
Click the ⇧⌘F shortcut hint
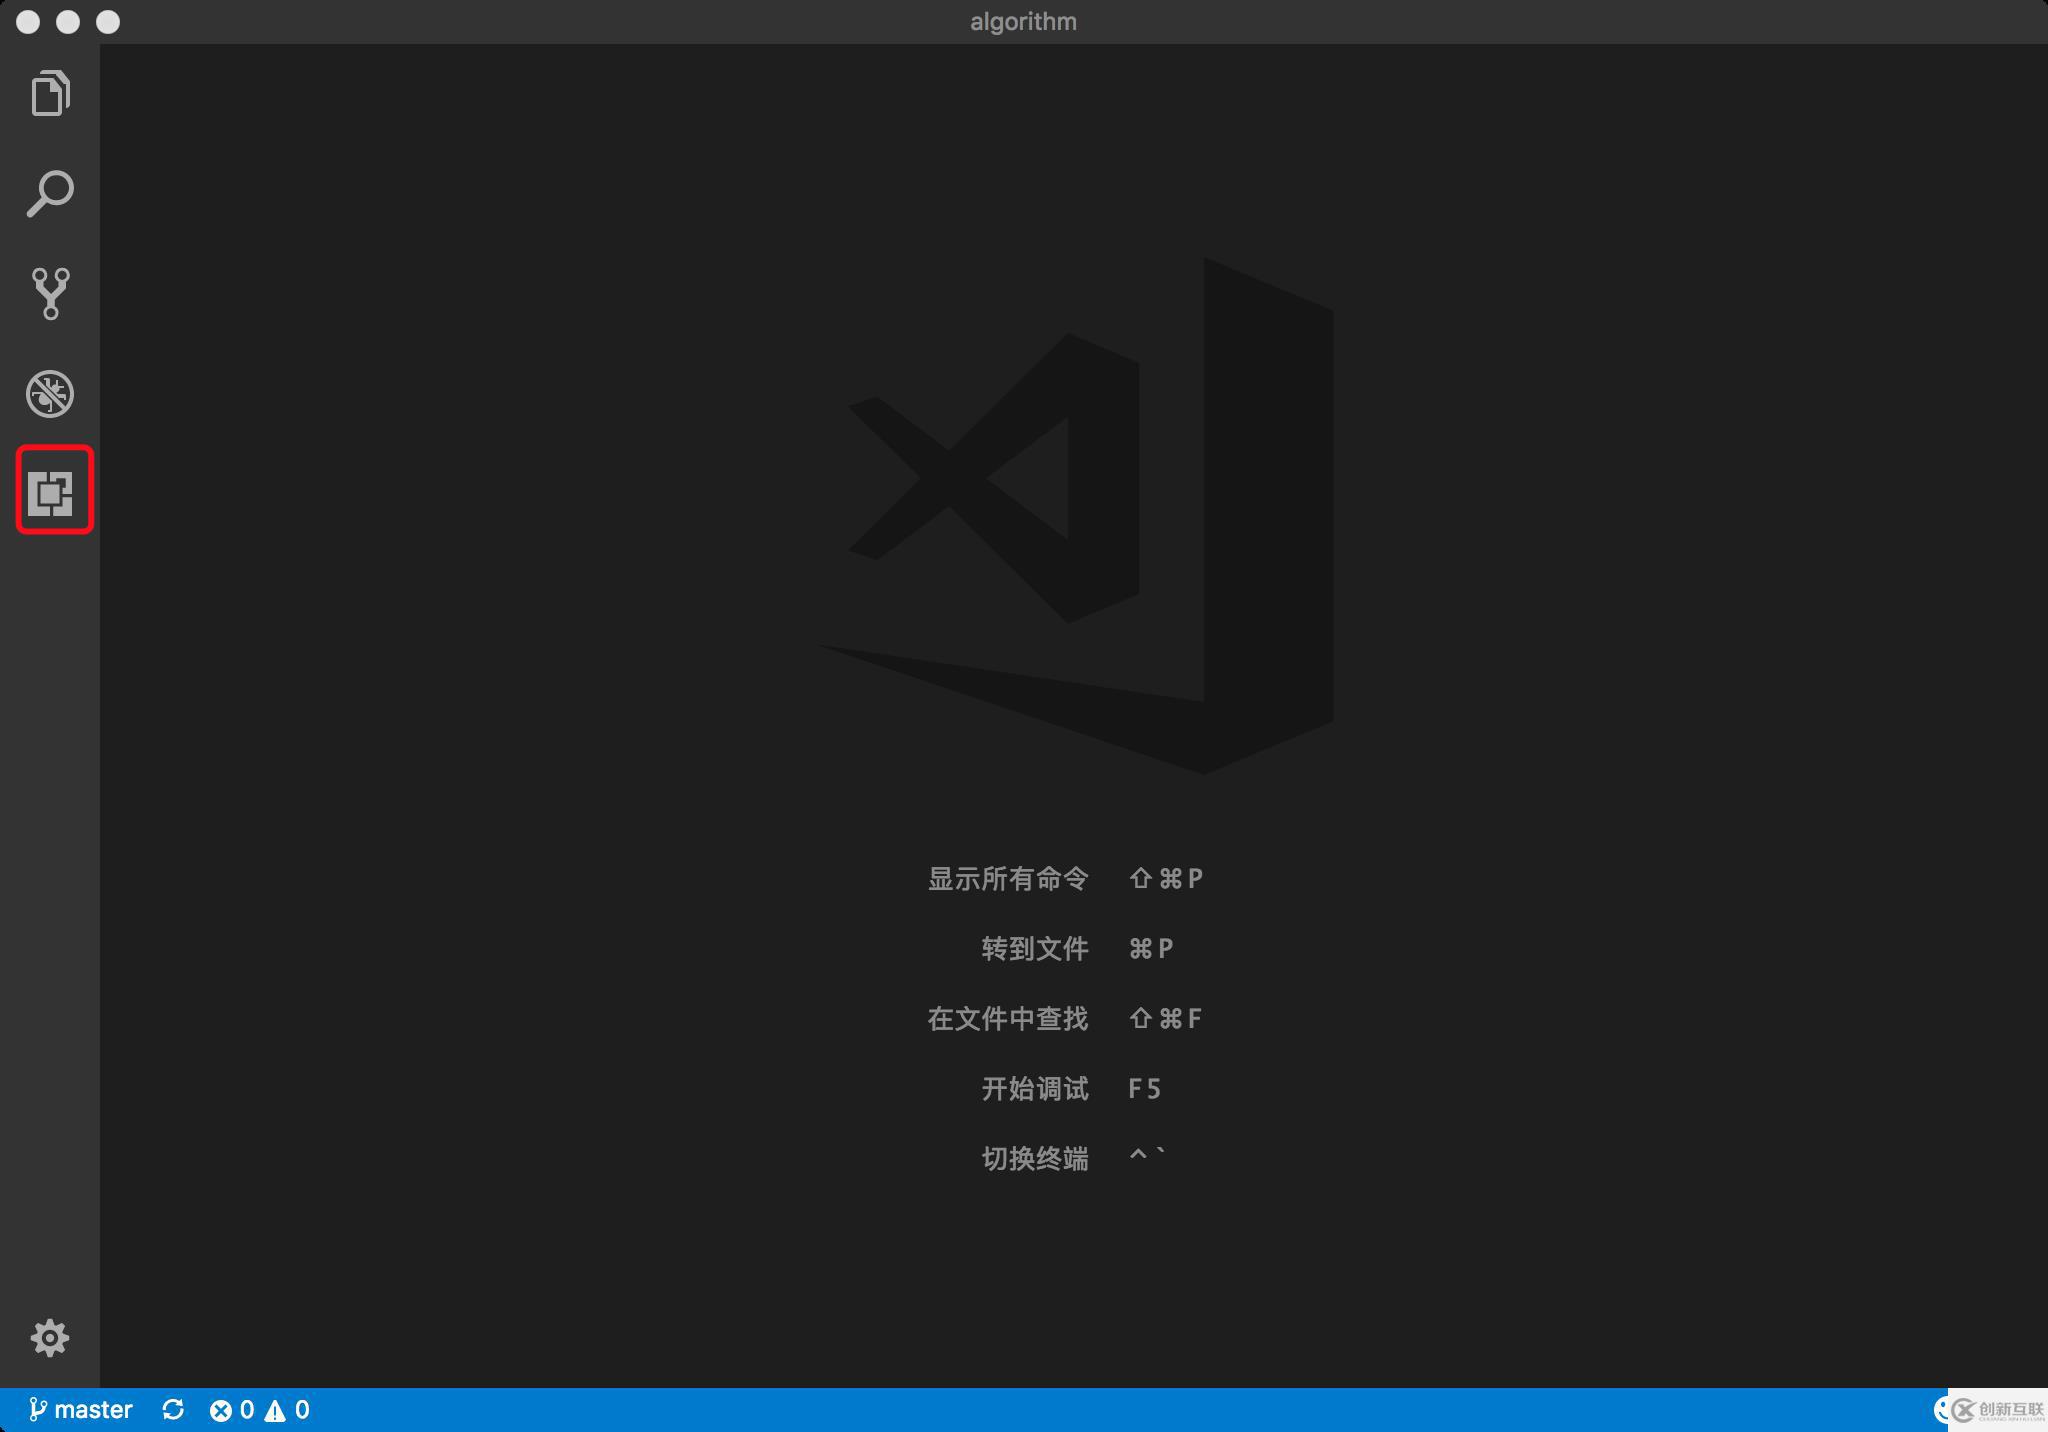[1165, 1018]
